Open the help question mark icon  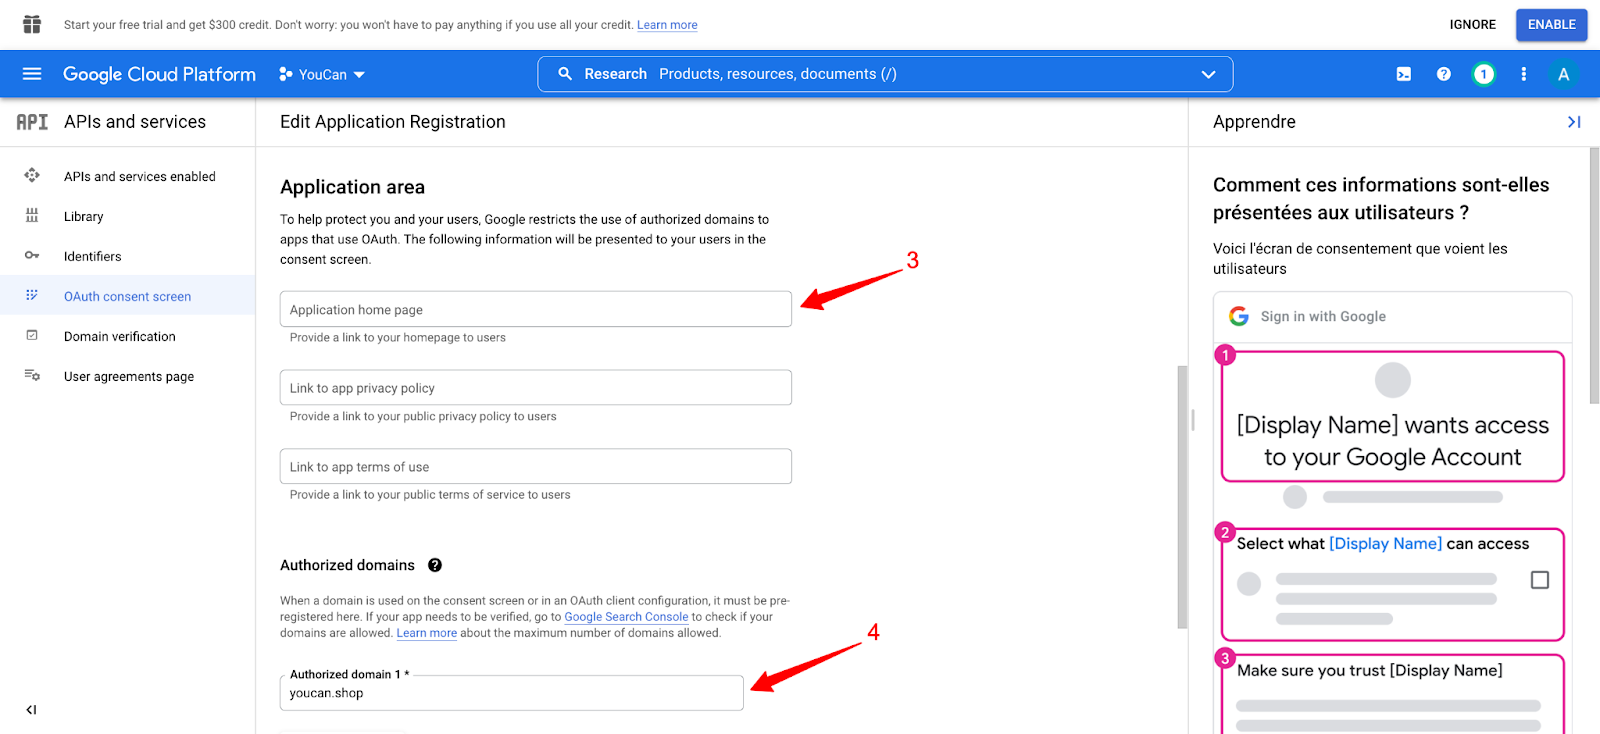(x=1444, y=74)
